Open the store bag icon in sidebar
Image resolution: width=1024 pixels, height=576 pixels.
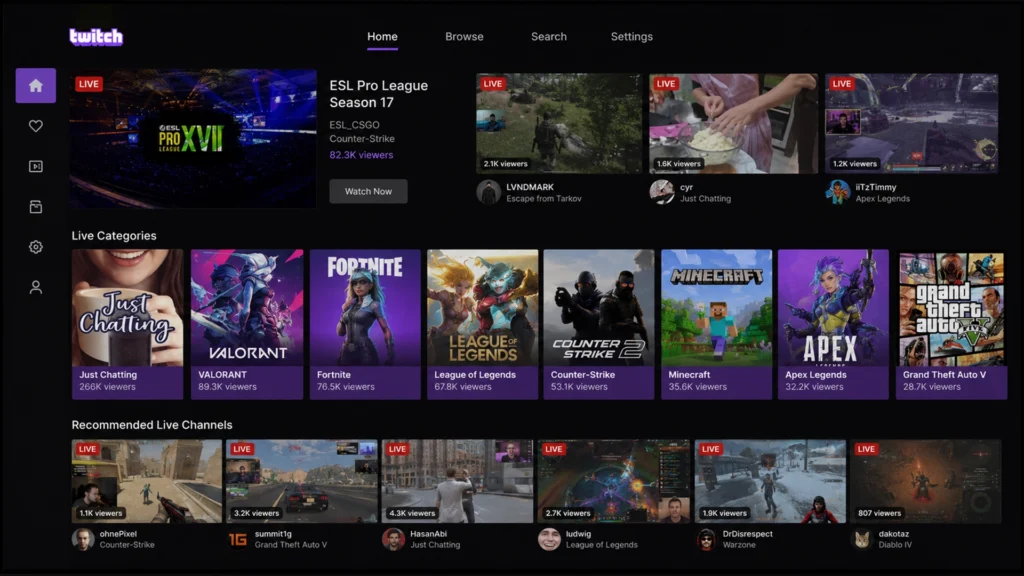point(36,207)
